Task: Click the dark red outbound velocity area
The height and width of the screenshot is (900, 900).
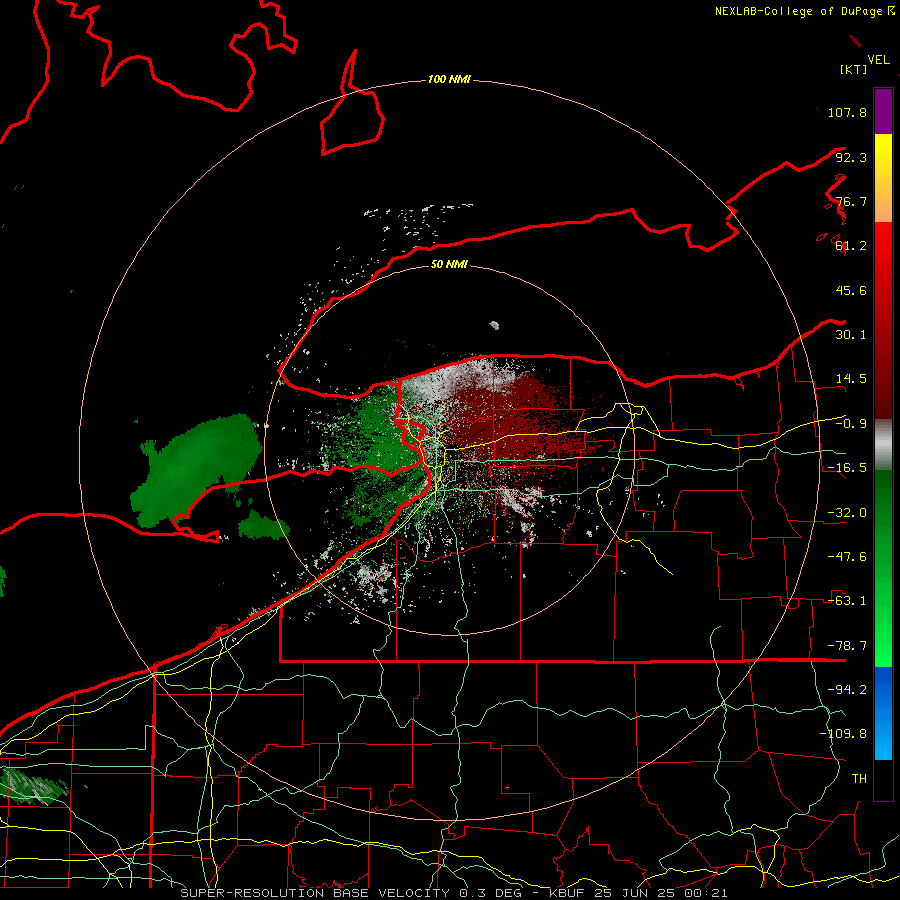Action: click(x=517, y=422)
